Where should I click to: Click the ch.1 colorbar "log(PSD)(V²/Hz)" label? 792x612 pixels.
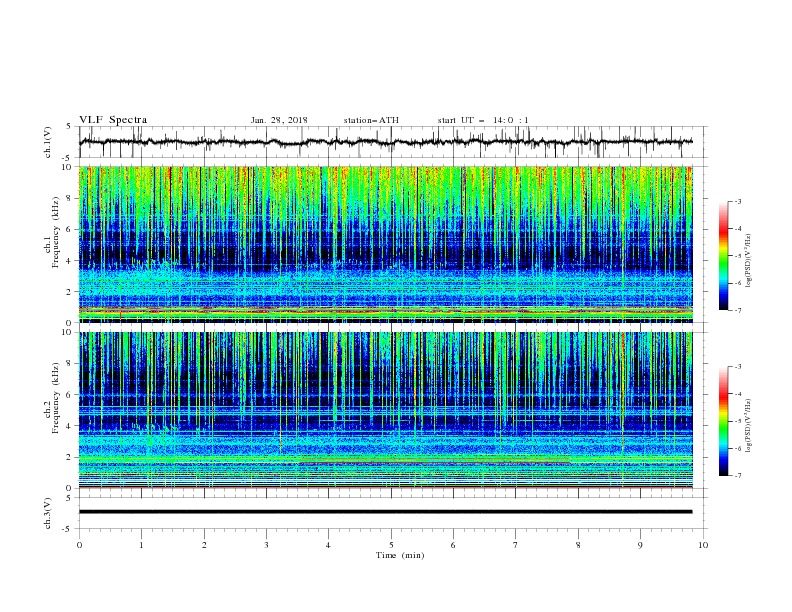[x=749, y=261]
